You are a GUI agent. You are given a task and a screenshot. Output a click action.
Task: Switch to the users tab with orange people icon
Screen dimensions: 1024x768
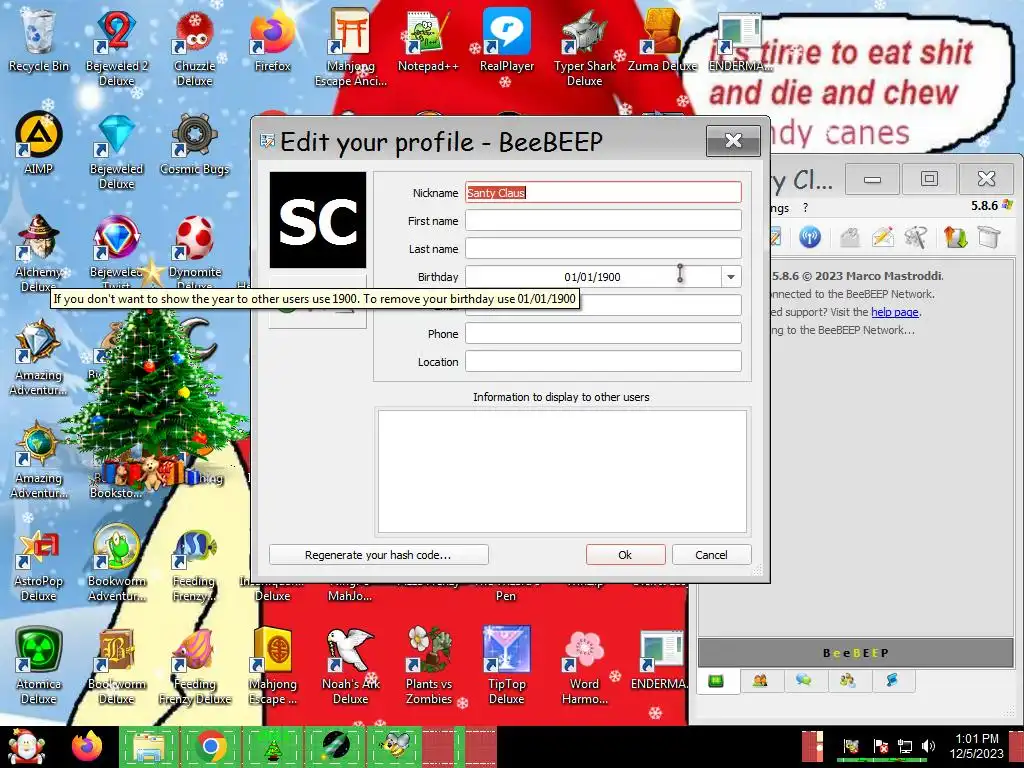pyautogui.click(x=760, y=681)
